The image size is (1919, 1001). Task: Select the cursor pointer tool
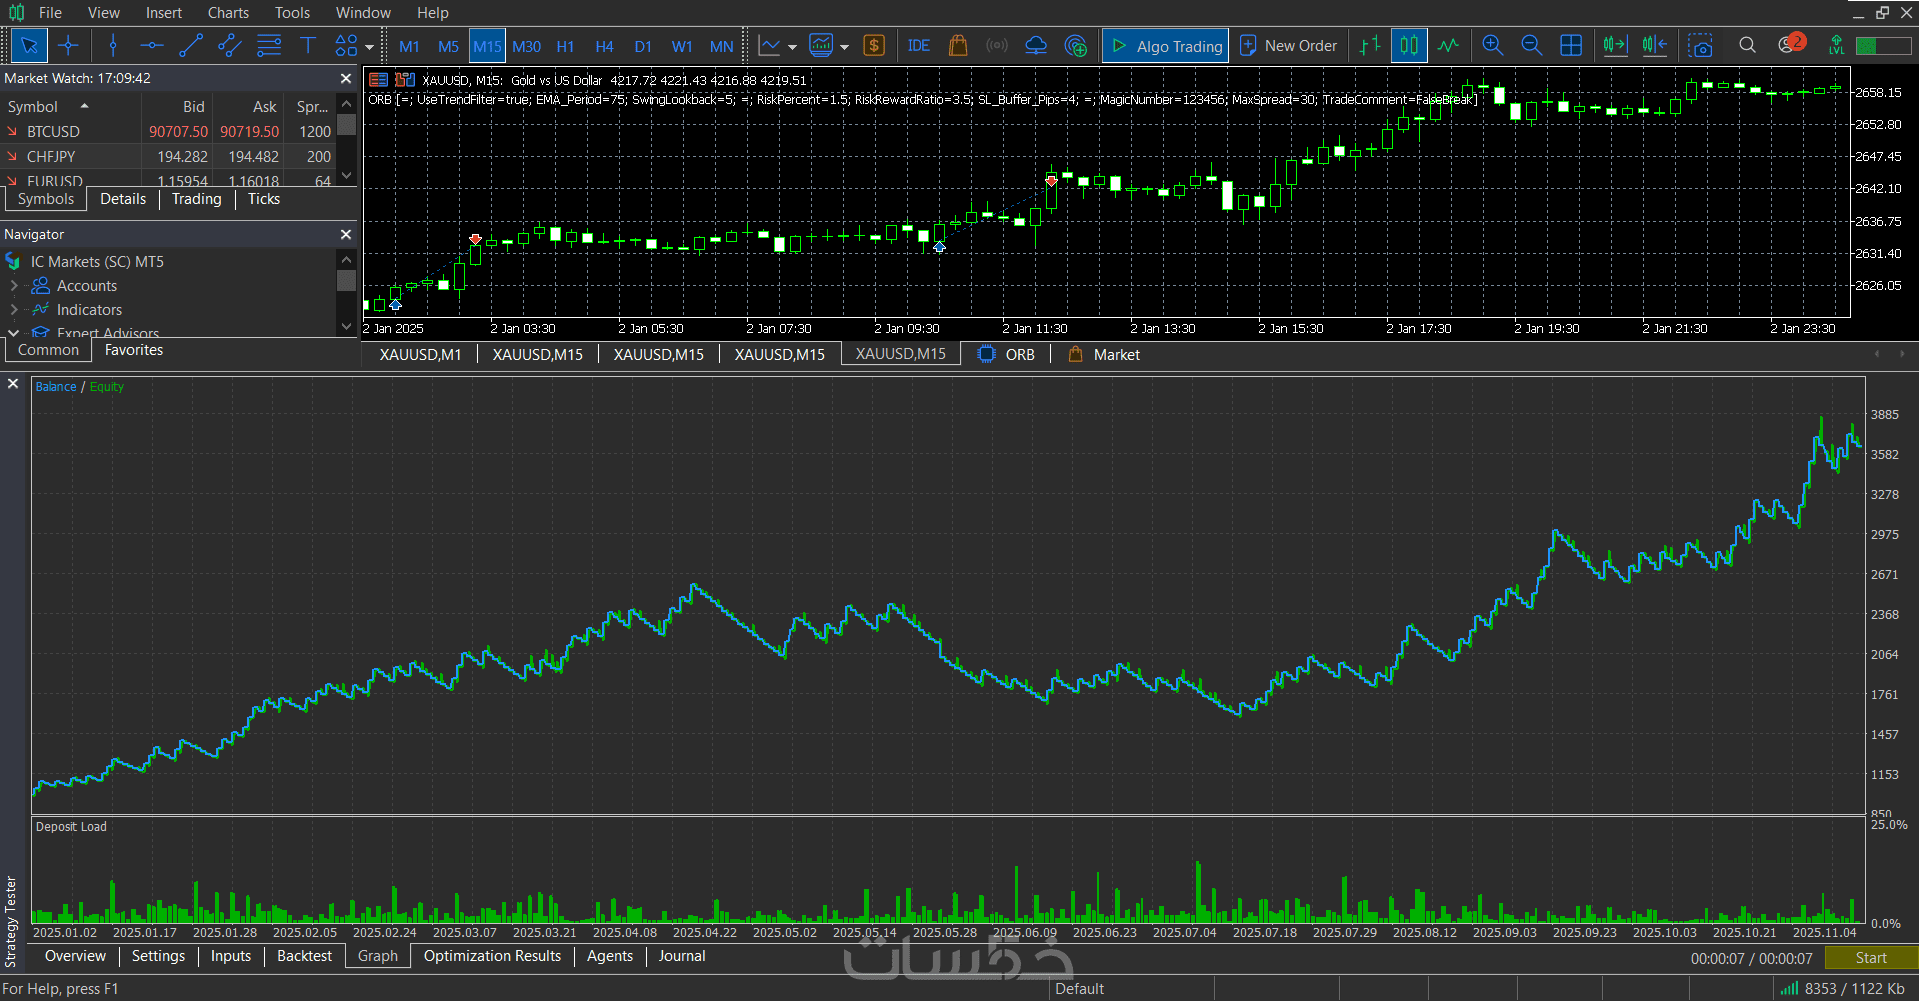click(x=29, y=45)
